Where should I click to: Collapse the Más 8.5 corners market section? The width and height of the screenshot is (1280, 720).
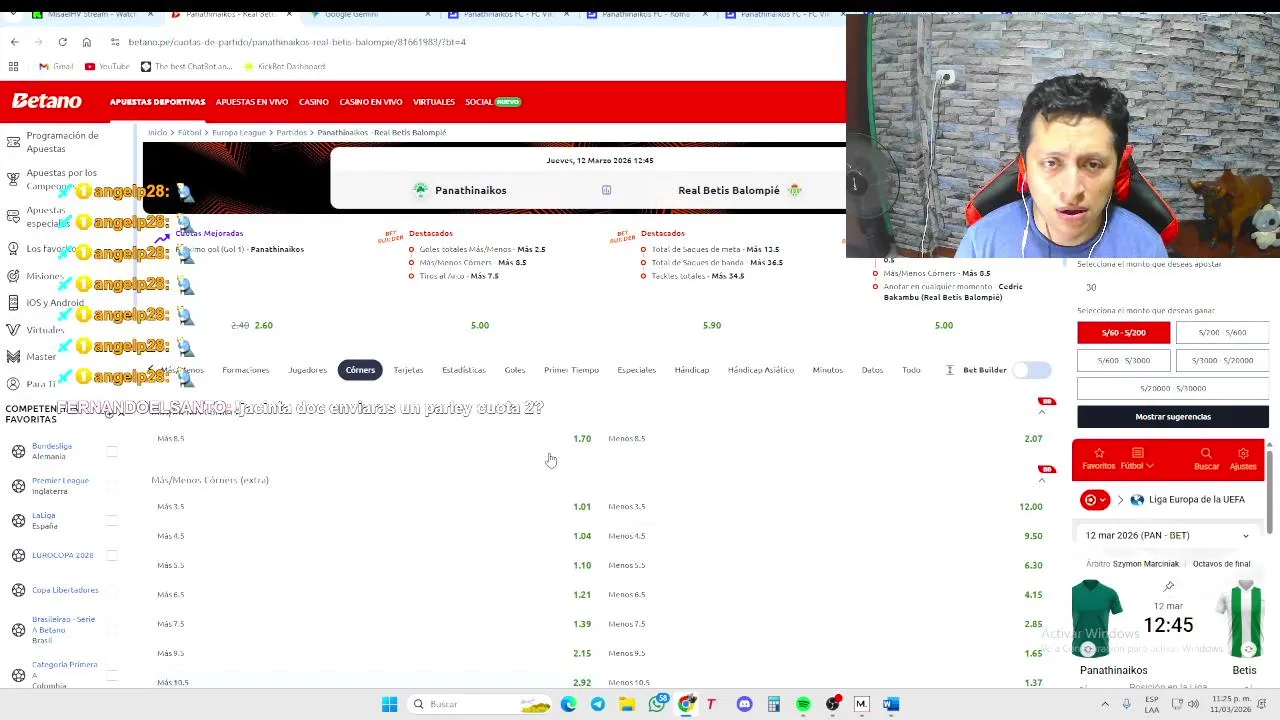pos(1041,412)
